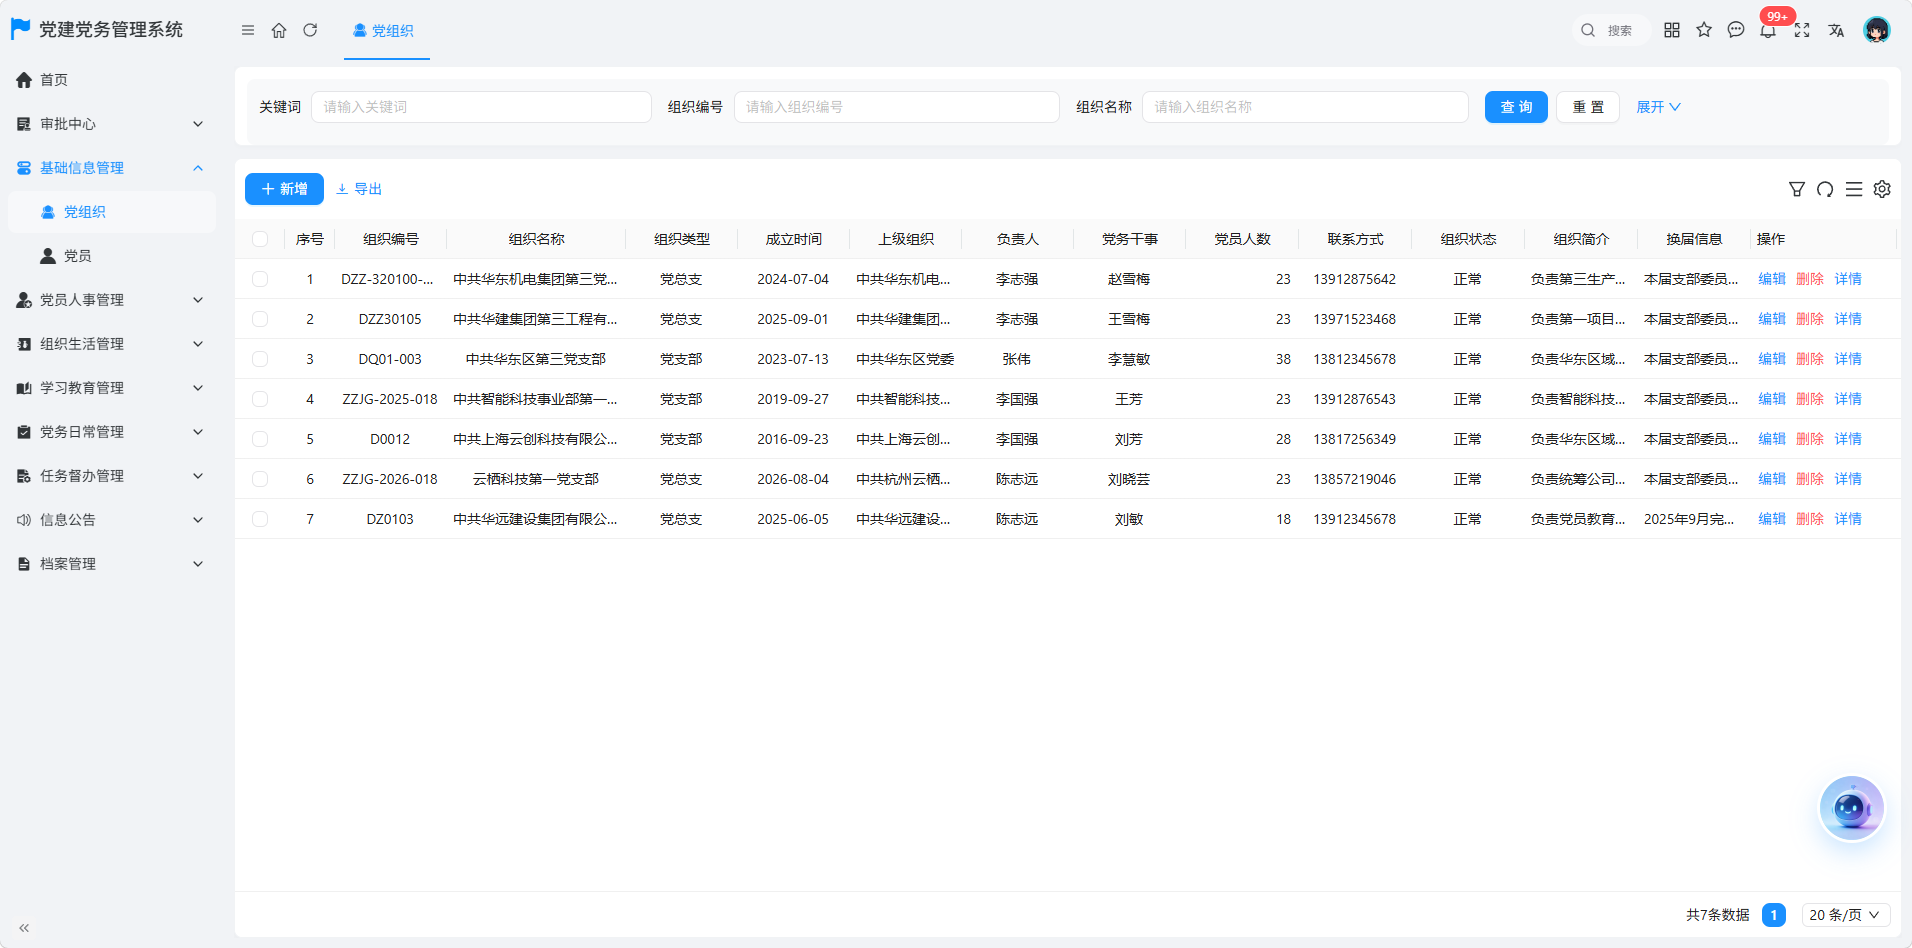This screenshot has width=1912, height=948.
Task: Open the chat messages icon
Action: click(1736, 30)
